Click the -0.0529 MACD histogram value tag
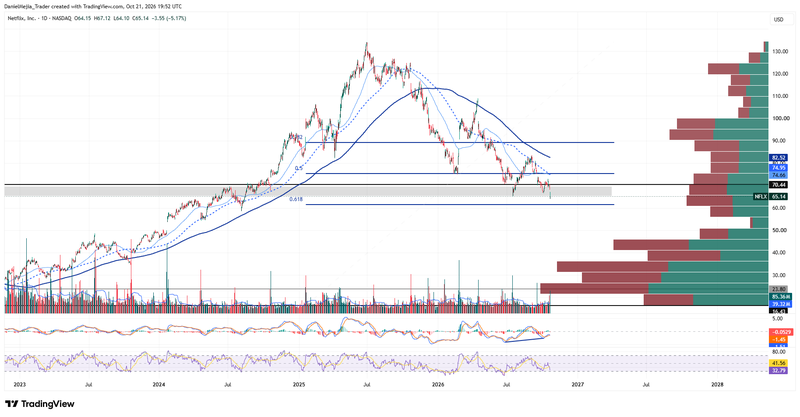Viewport: 800px width, 417px height. [781, 332]
